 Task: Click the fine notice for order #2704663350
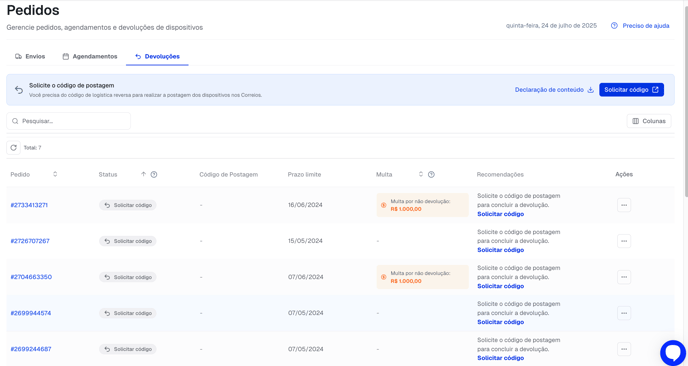[x=423, y=277]
